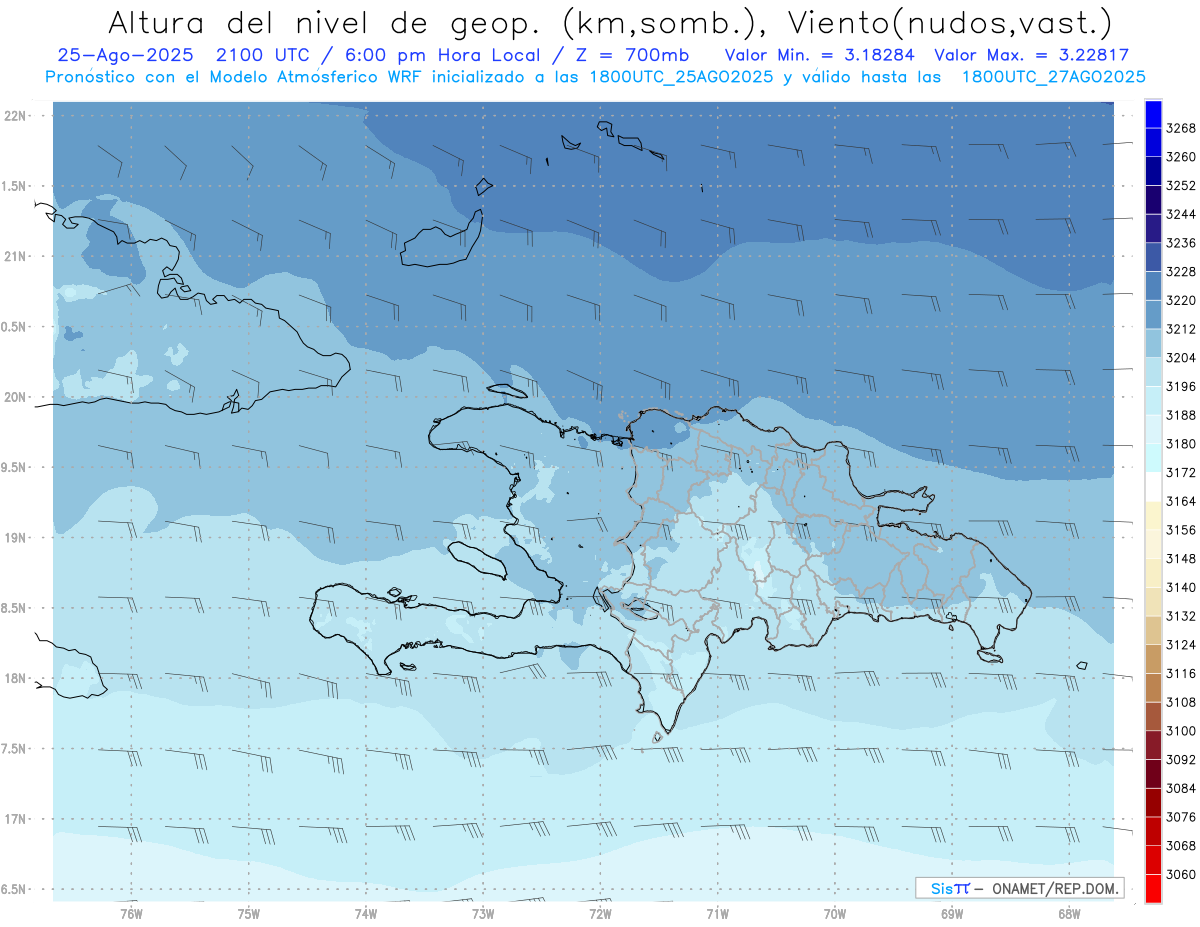Click the '72W' longitude axis label
The image size is (1200, 927).
[600, 913]
